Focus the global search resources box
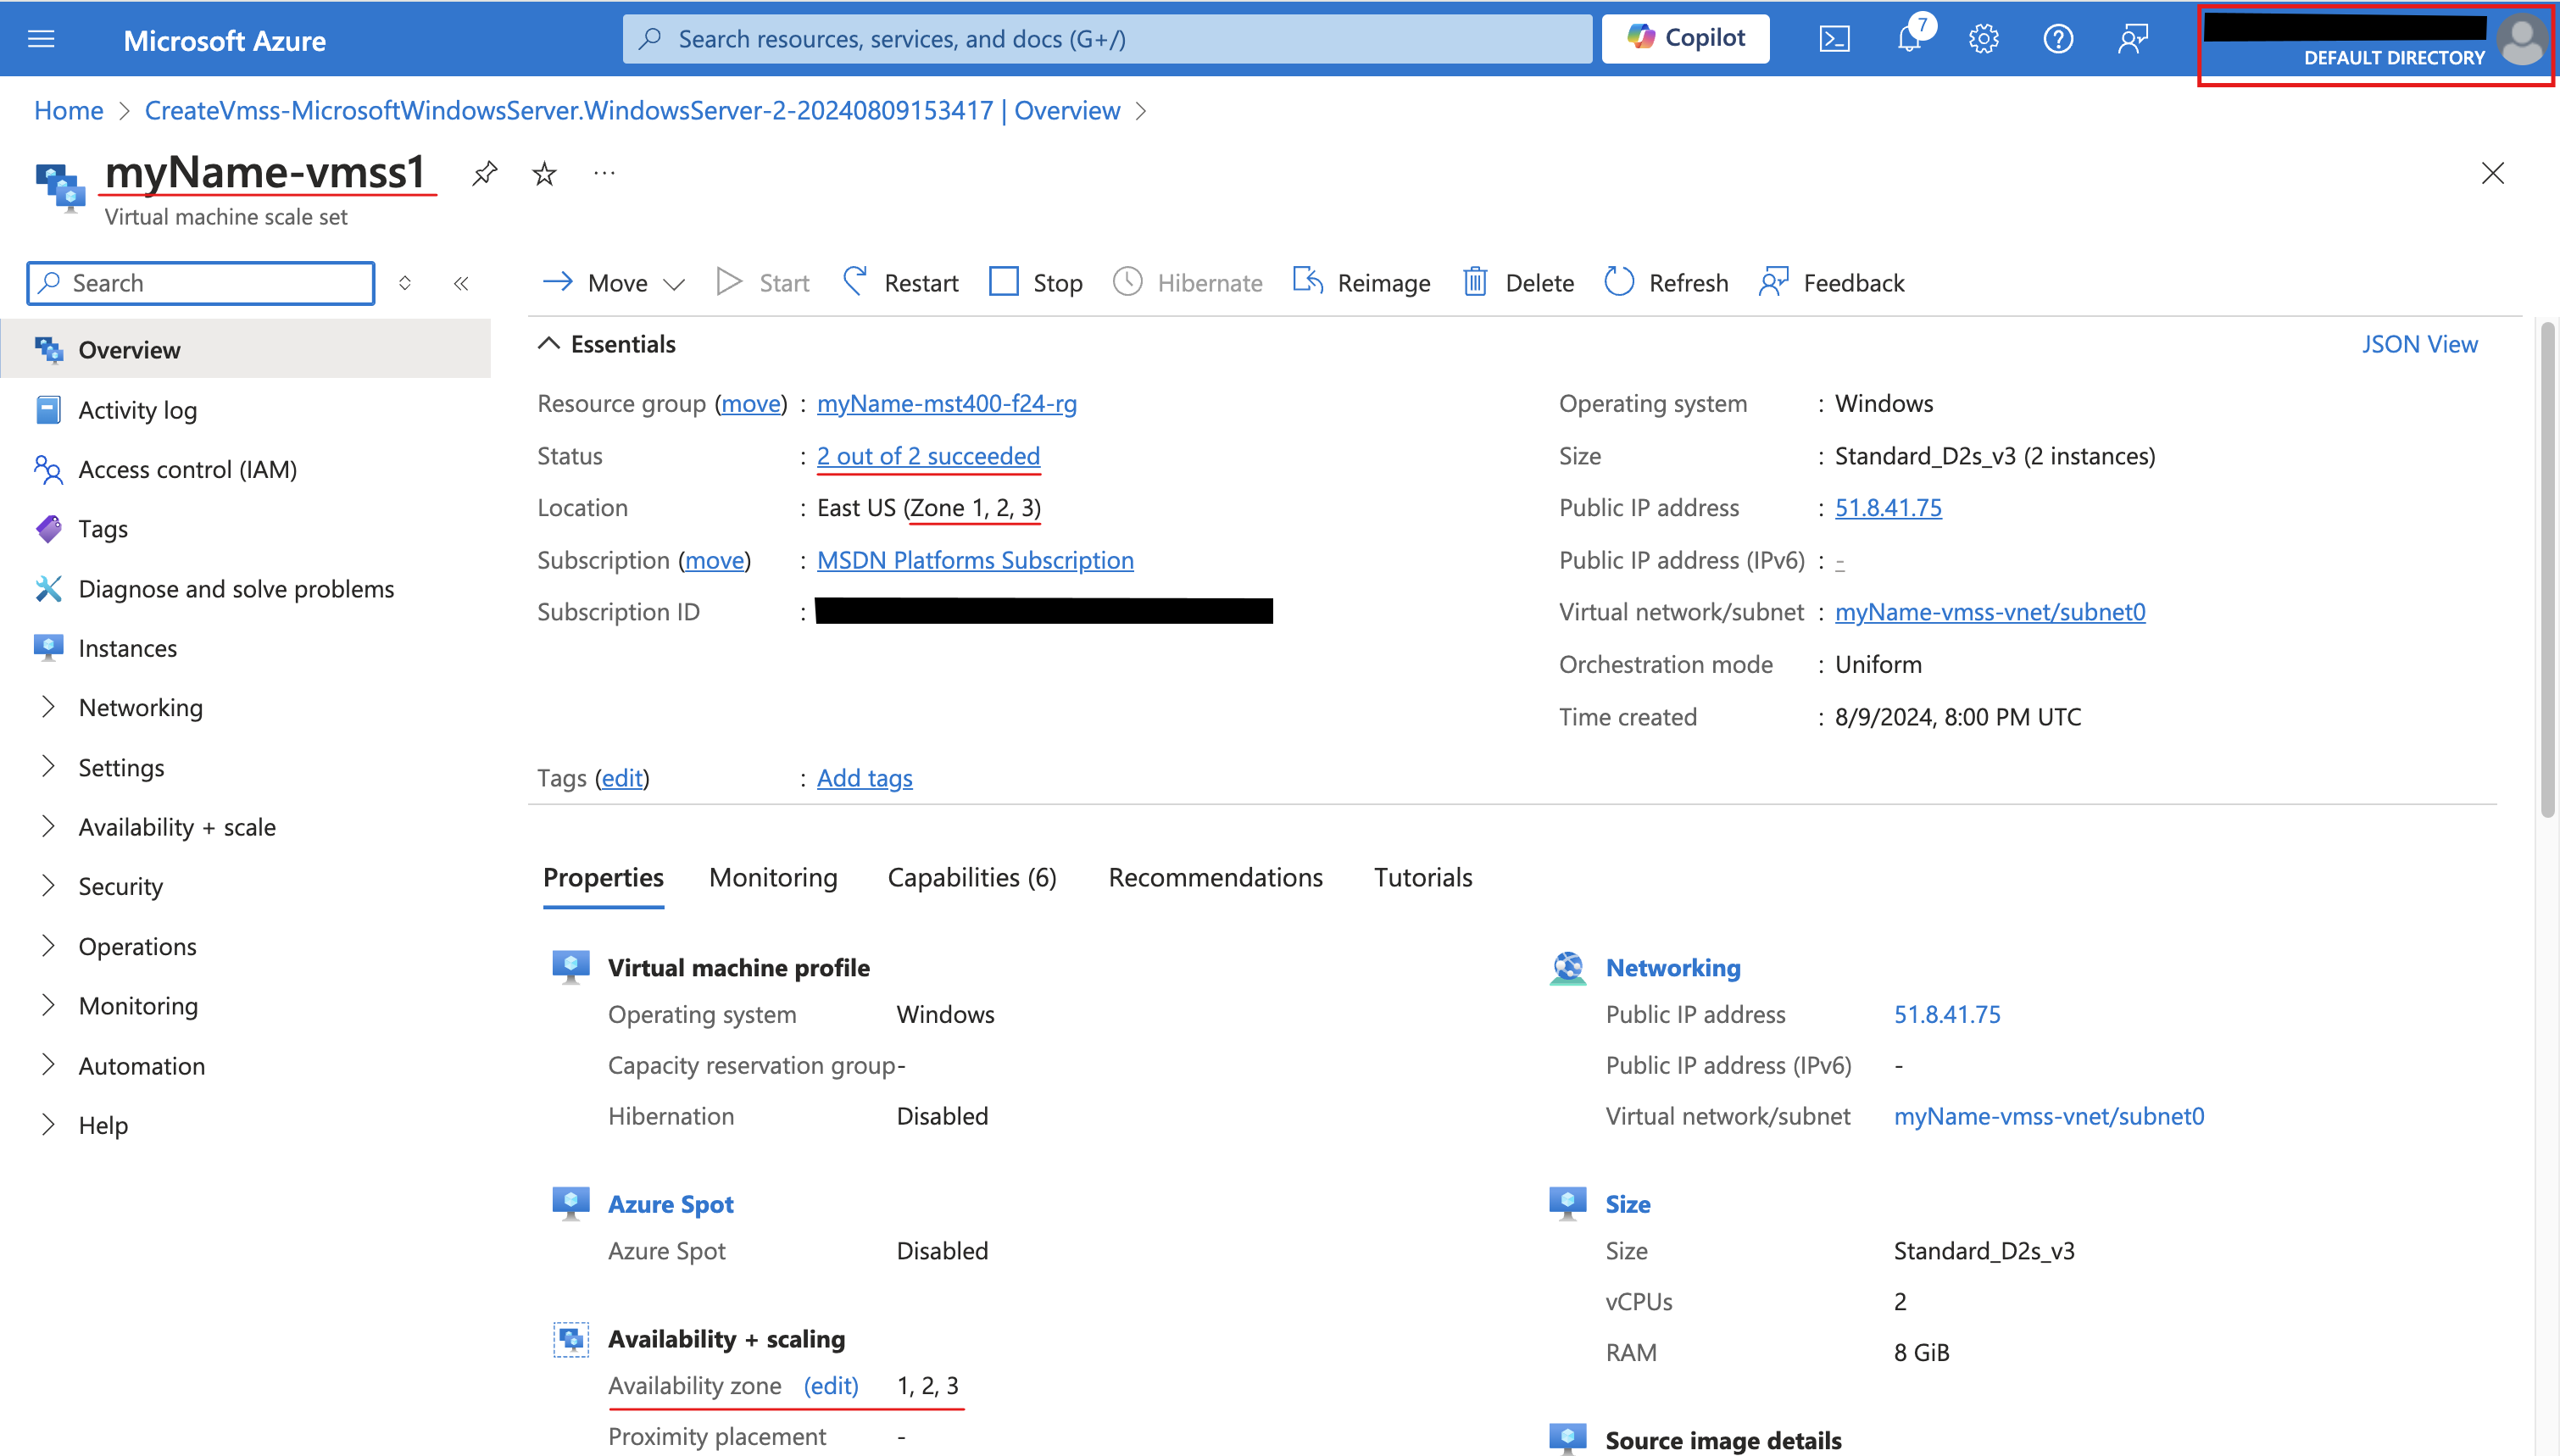The height and width of the screenshot is (1456, 2560). (1107, 39)
